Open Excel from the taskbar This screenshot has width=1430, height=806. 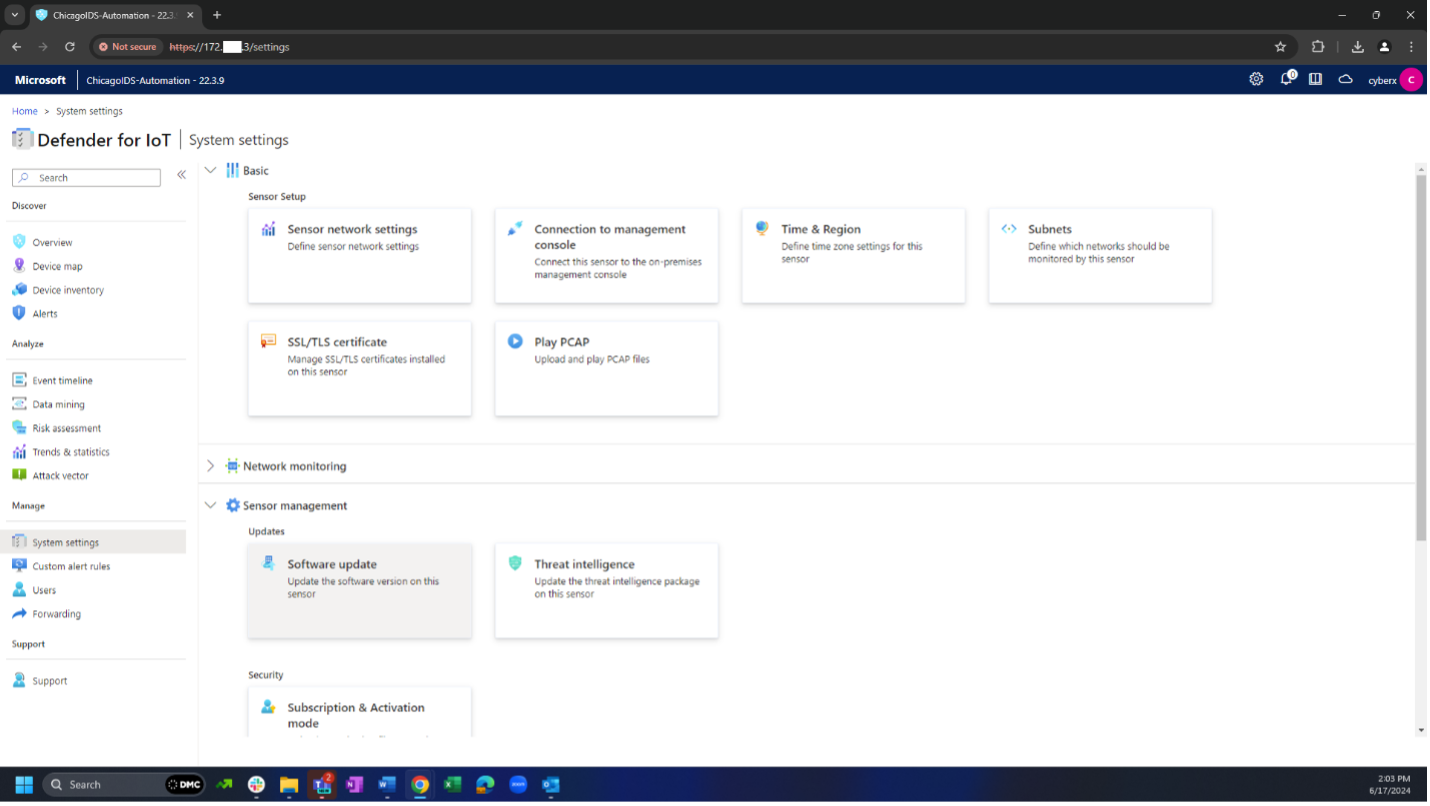click(x=452, y=785)
